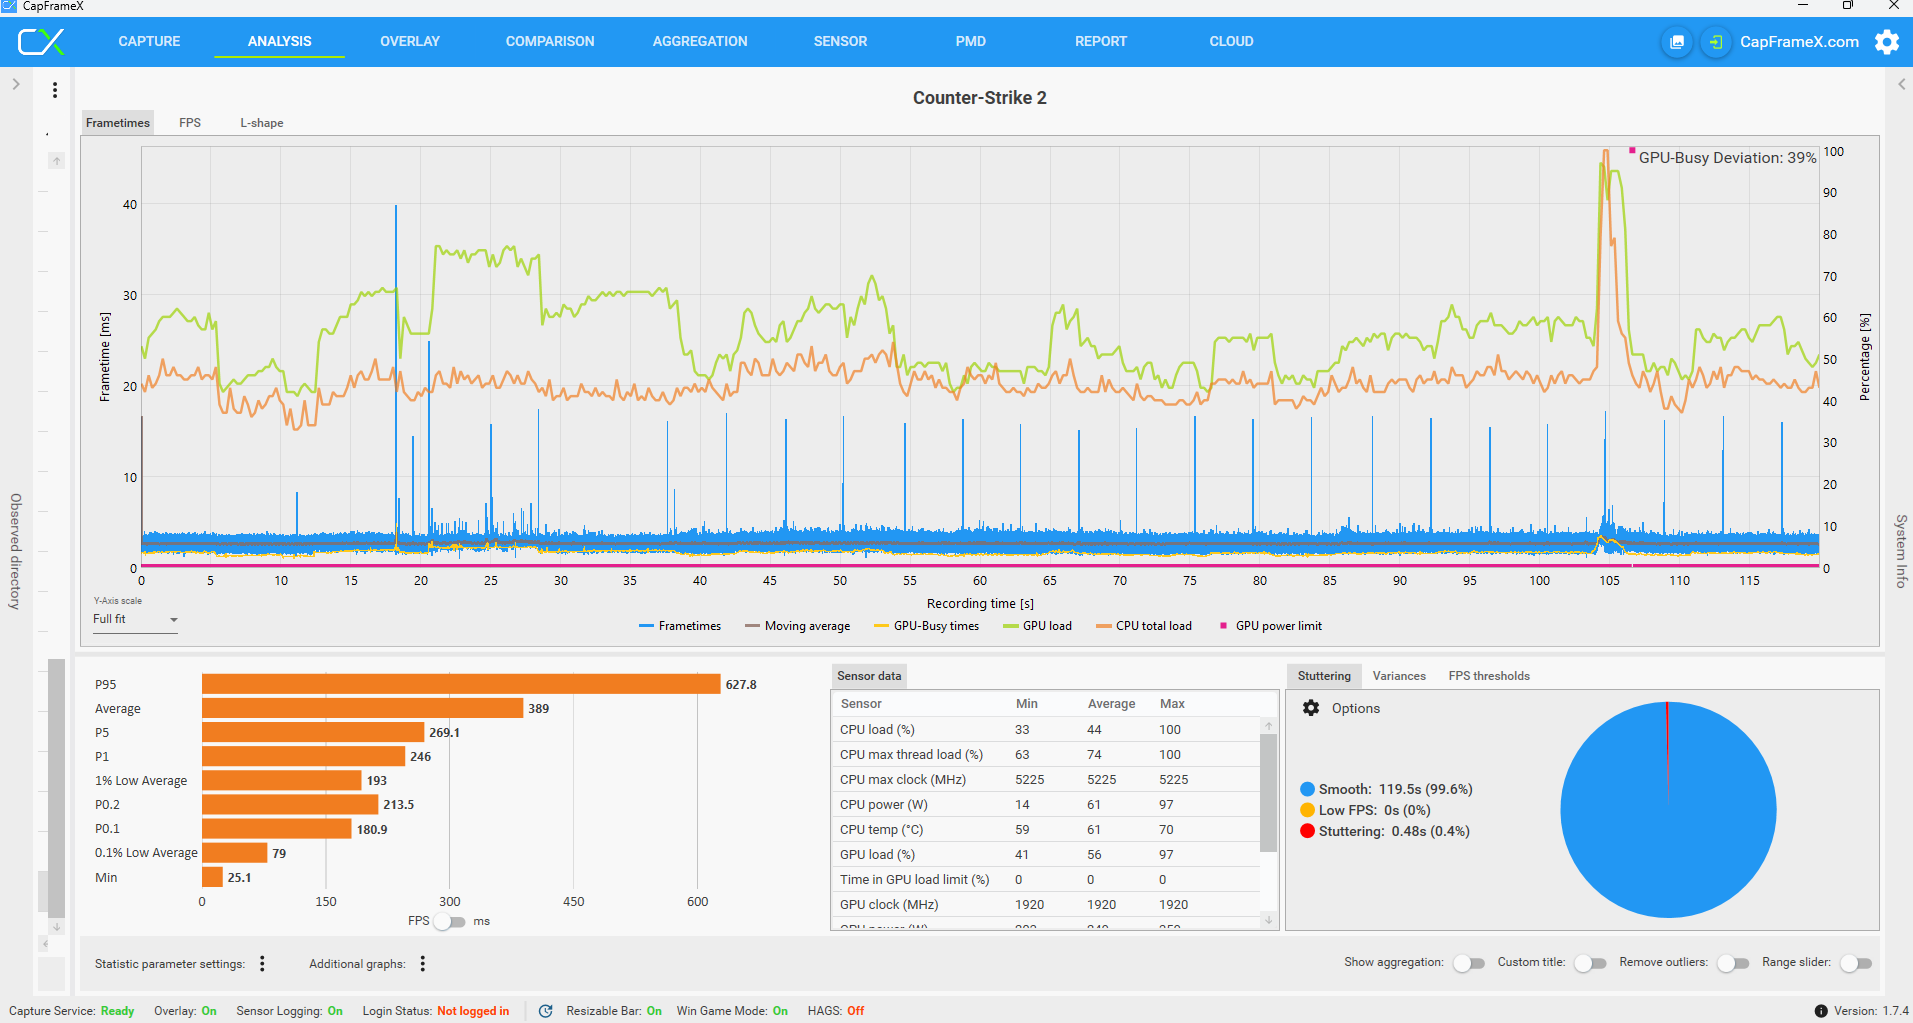Turn on Remove outliers switch
This screenshot has height=1023, width=1913.
(x=1732, y=963)
